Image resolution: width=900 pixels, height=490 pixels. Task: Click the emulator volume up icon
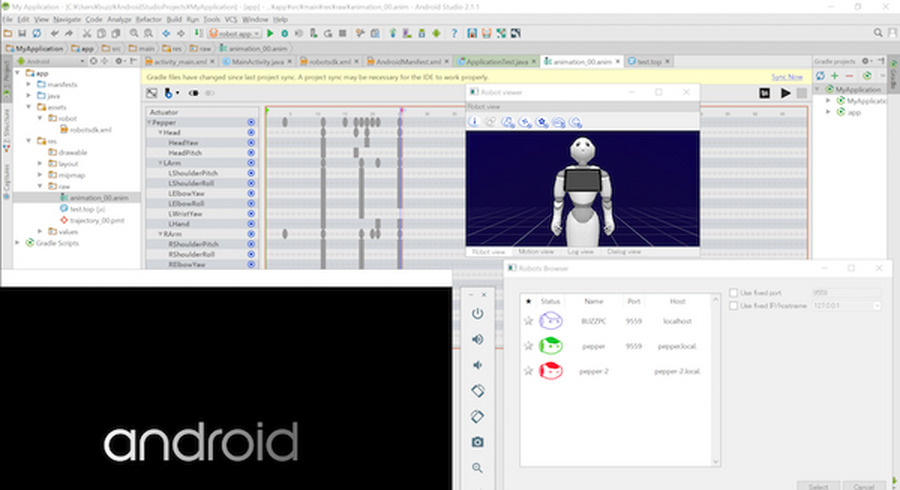click(x=478, y=339)
